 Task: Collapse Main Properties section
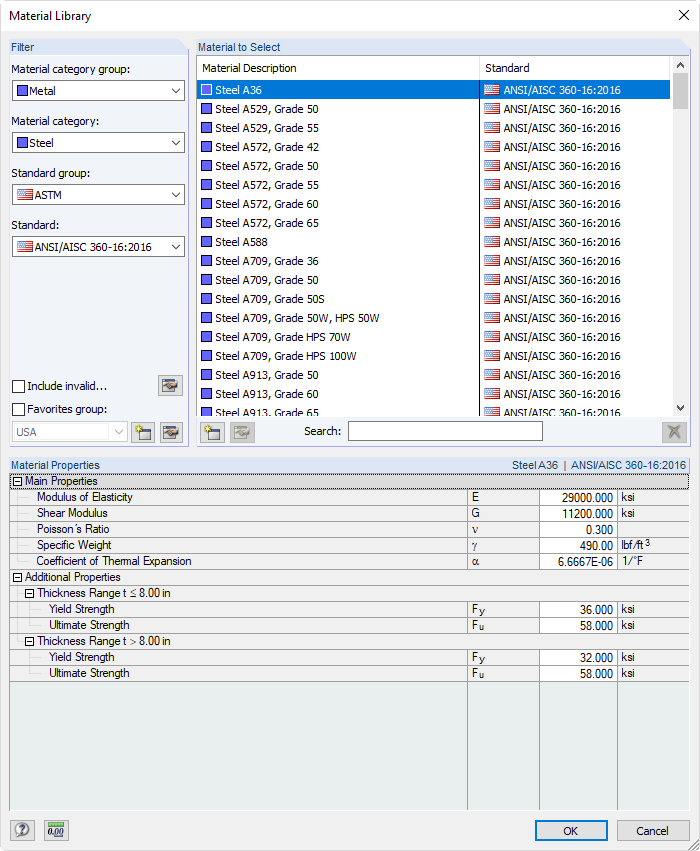pyautogui.click(x=17, y=481)
